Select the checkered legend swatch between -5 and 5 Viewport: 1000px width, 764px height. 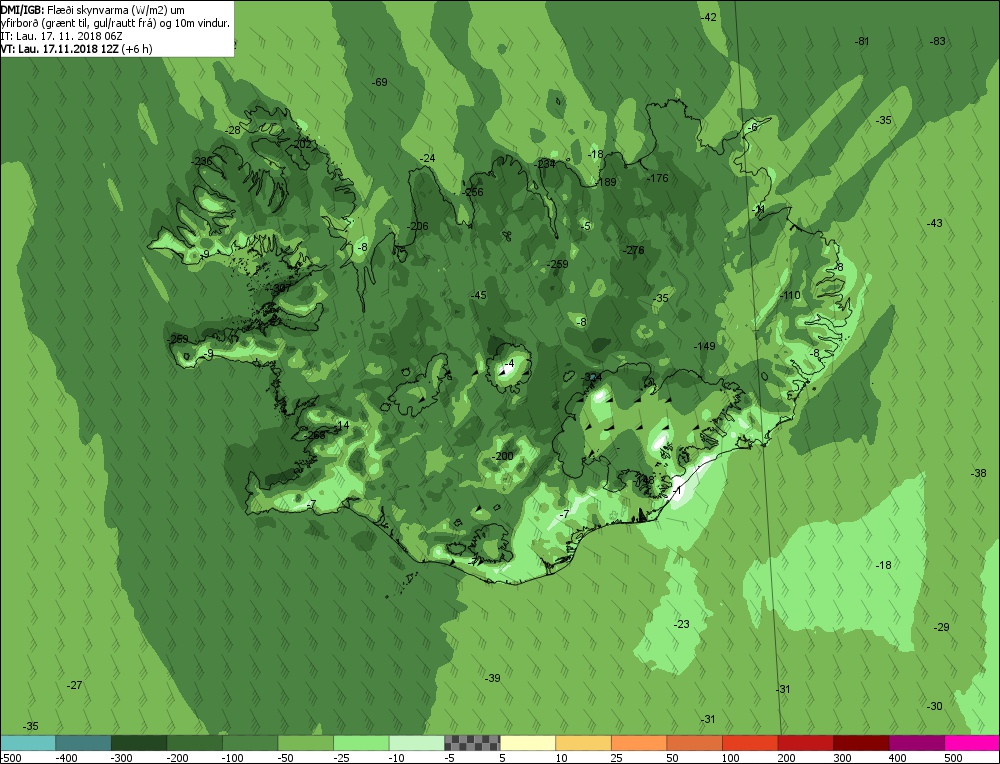[x=472, y=743]
